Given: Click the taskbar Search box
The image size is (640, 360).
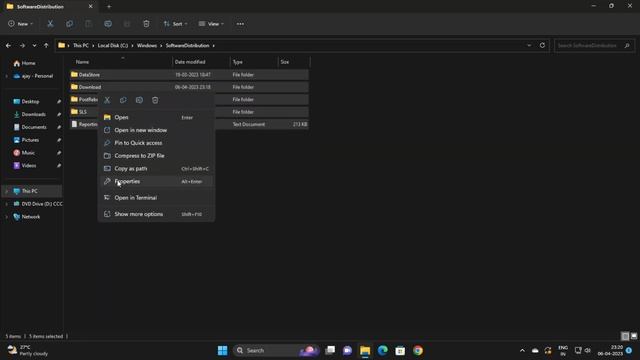Looking at the screenshot, I should click(x=276, y=350).
